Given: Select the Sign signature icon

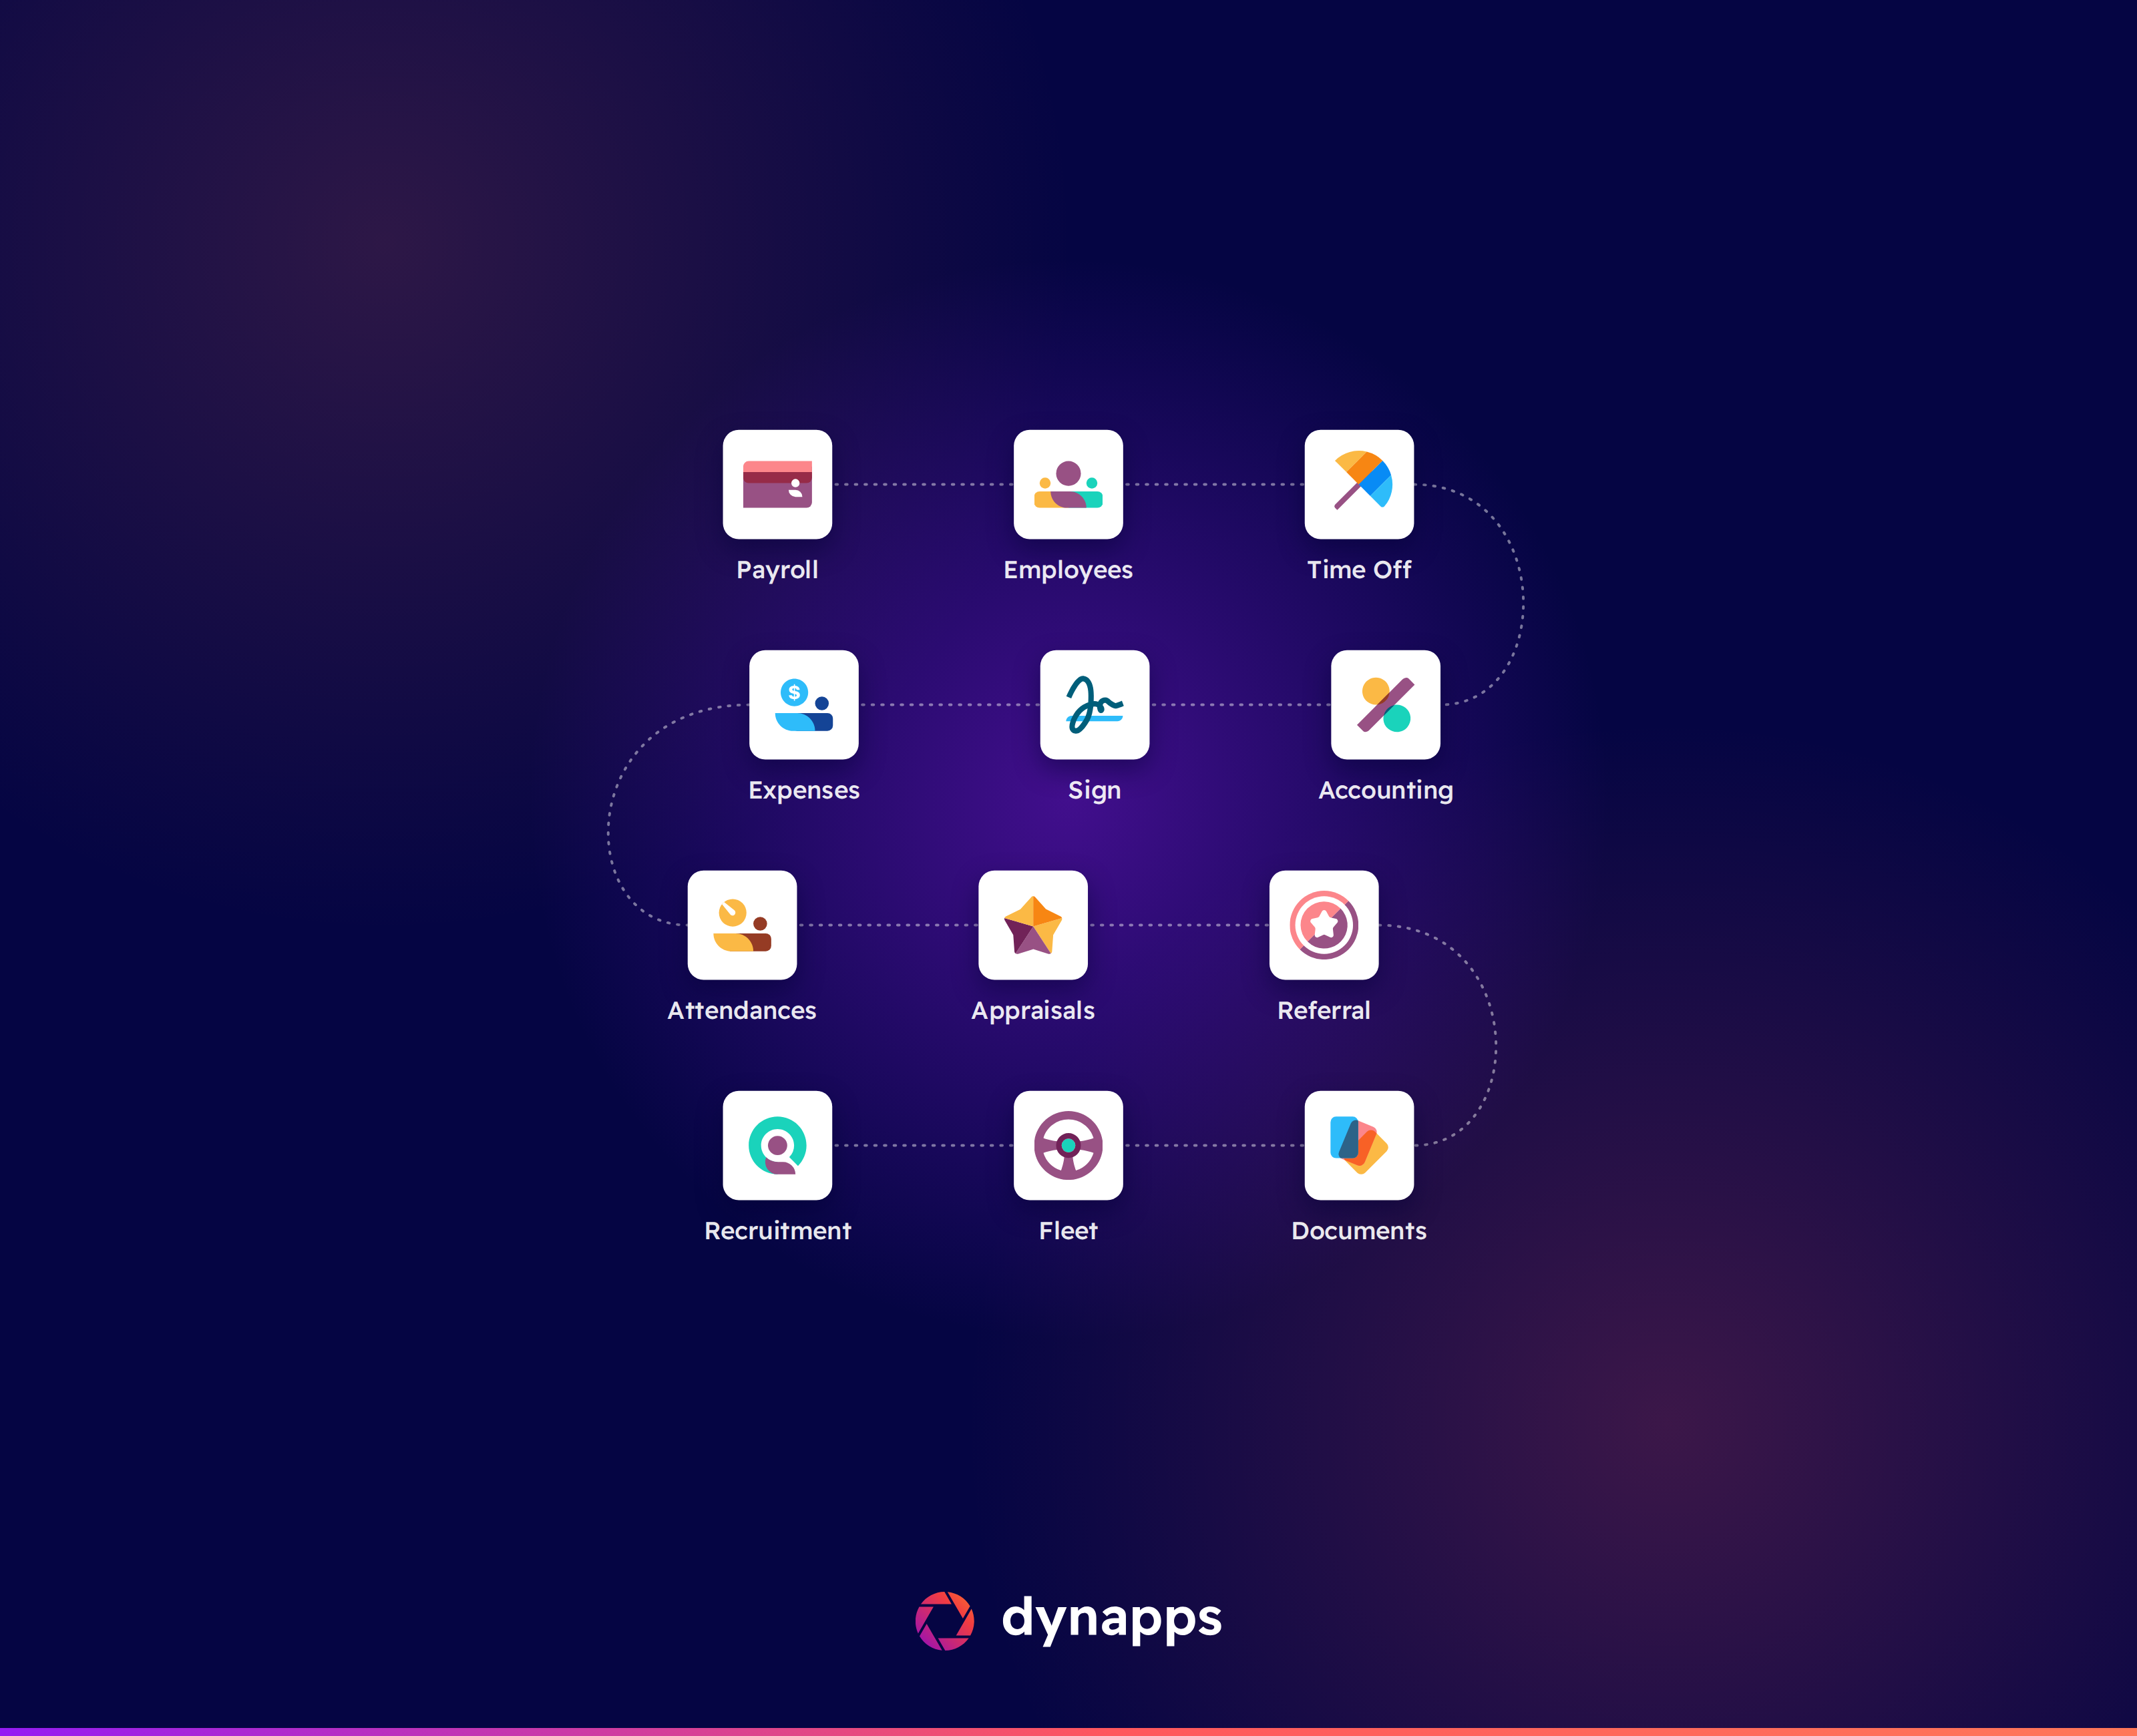Looking at the screenshot, I should tap(1095, 704).
